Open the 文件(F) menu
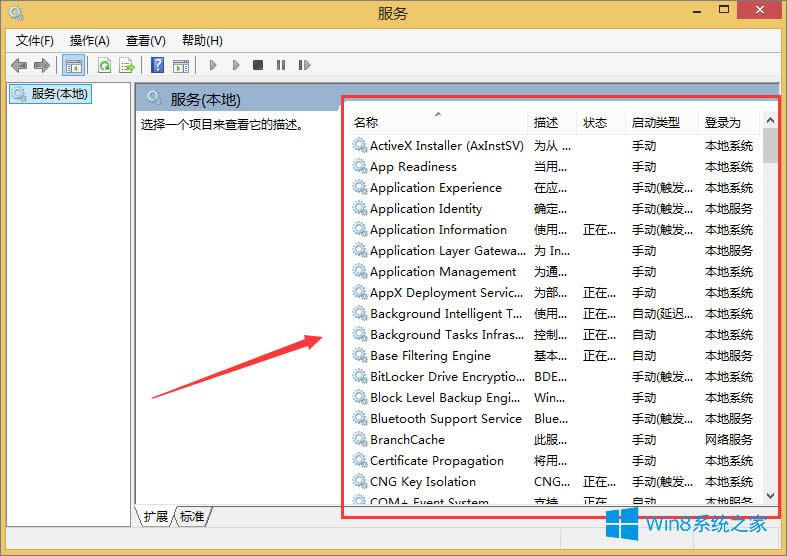 (35, 41)
